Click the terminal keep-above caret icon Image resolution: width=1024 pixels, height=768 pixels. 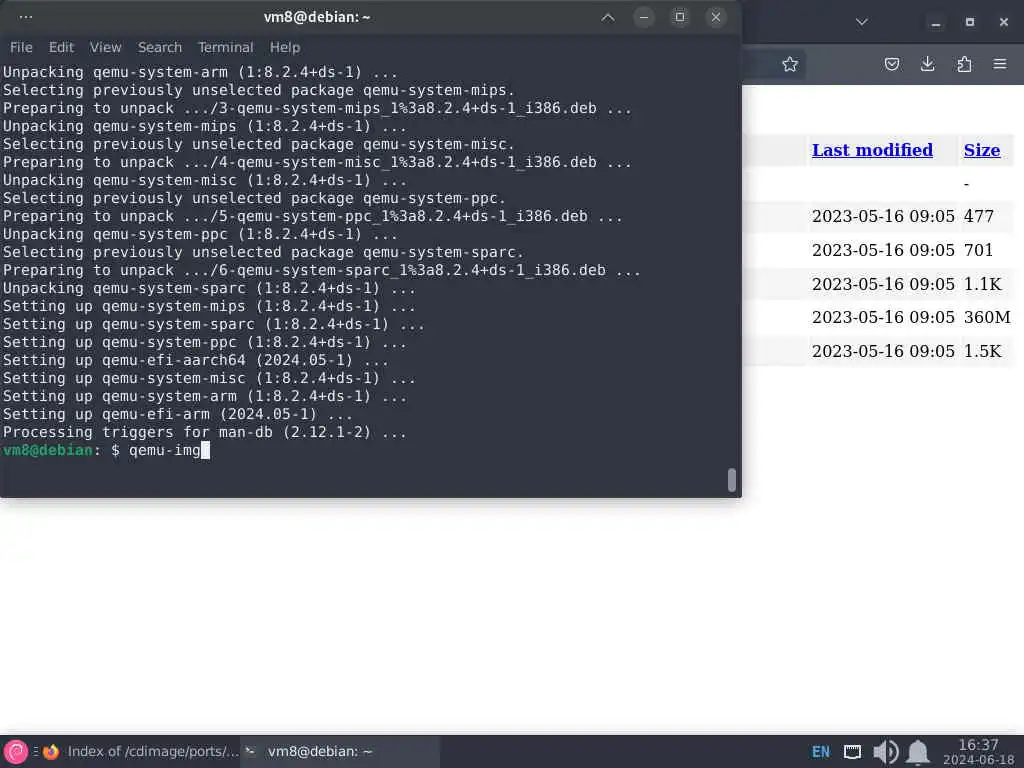pyautogui.click(x=608, y=18)
